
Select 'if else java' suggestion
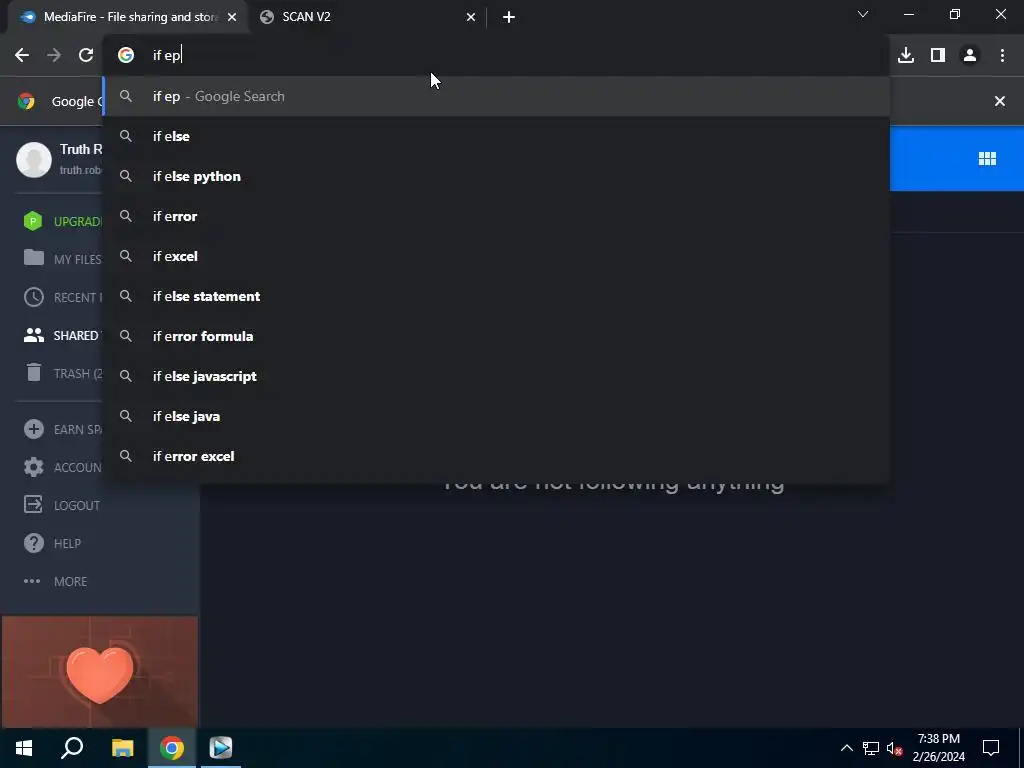coord(496,417)
